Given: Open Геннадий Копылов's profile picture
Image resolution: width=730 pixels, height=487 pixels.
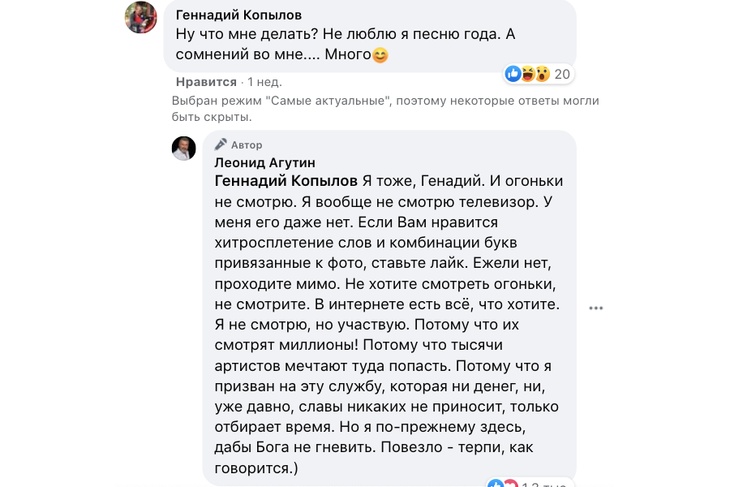Looking at the screenshot, I should (x=140, y=17).
